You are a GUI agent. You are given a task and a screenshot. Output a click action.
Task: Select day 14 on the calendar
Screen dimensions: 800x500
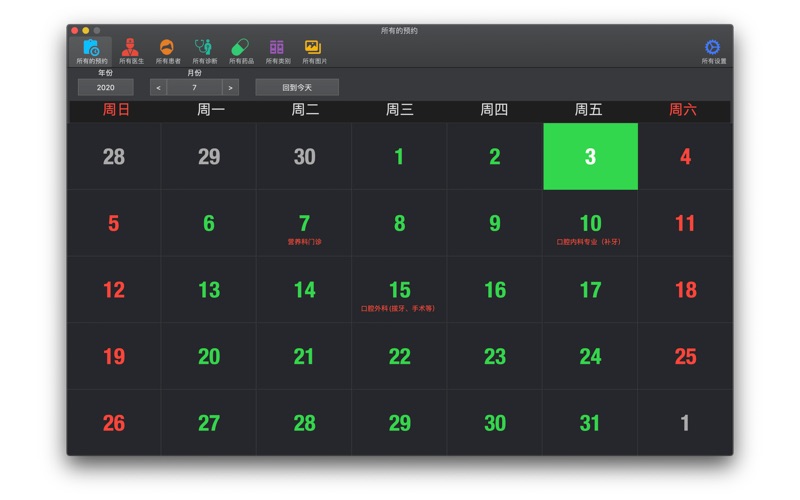[x=304, y=290]
